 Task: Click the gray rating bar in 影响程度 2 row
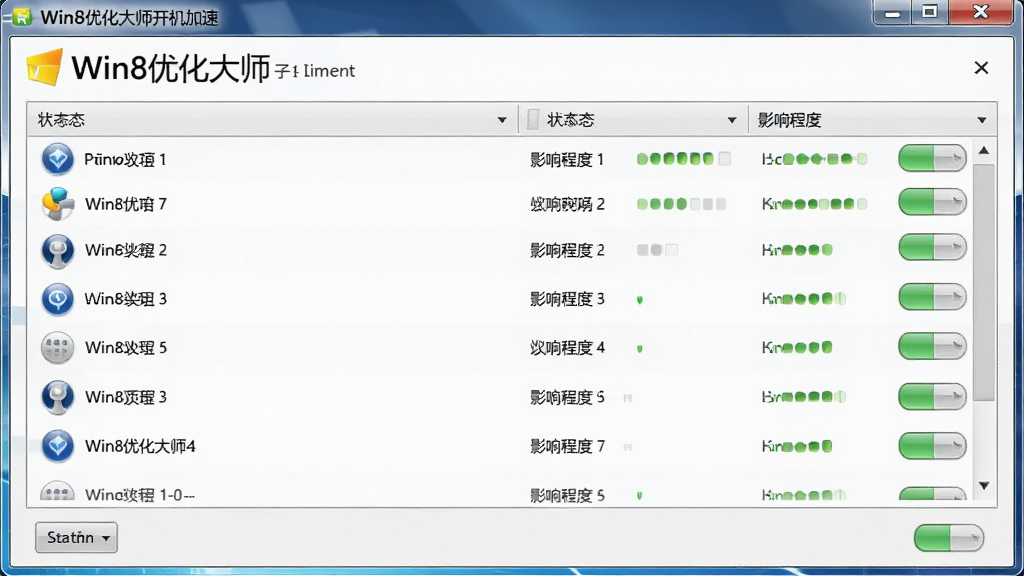tap(657, 250)
